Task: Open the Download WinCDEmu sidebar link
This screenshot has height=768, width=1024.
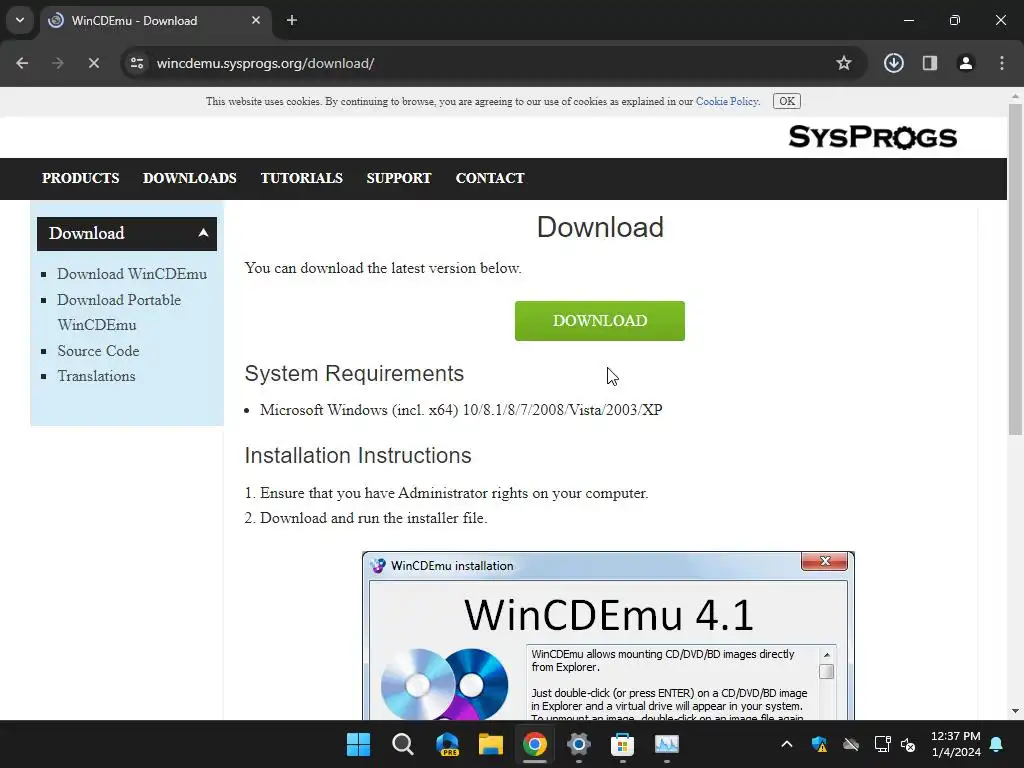Action: (132, 274)
